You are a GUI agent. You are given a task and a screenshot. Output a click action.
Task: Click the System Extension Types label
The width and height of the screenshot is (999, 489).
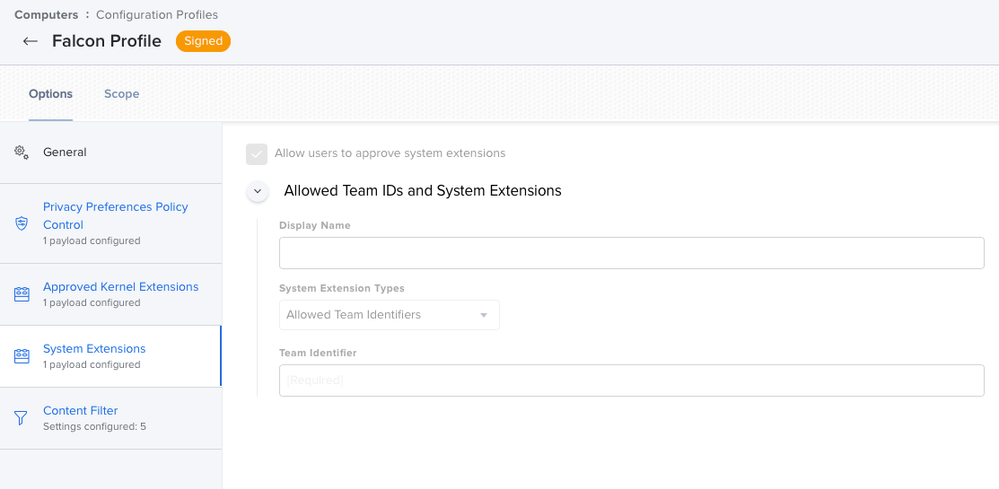pyautogui.click(x=342, y=288)
